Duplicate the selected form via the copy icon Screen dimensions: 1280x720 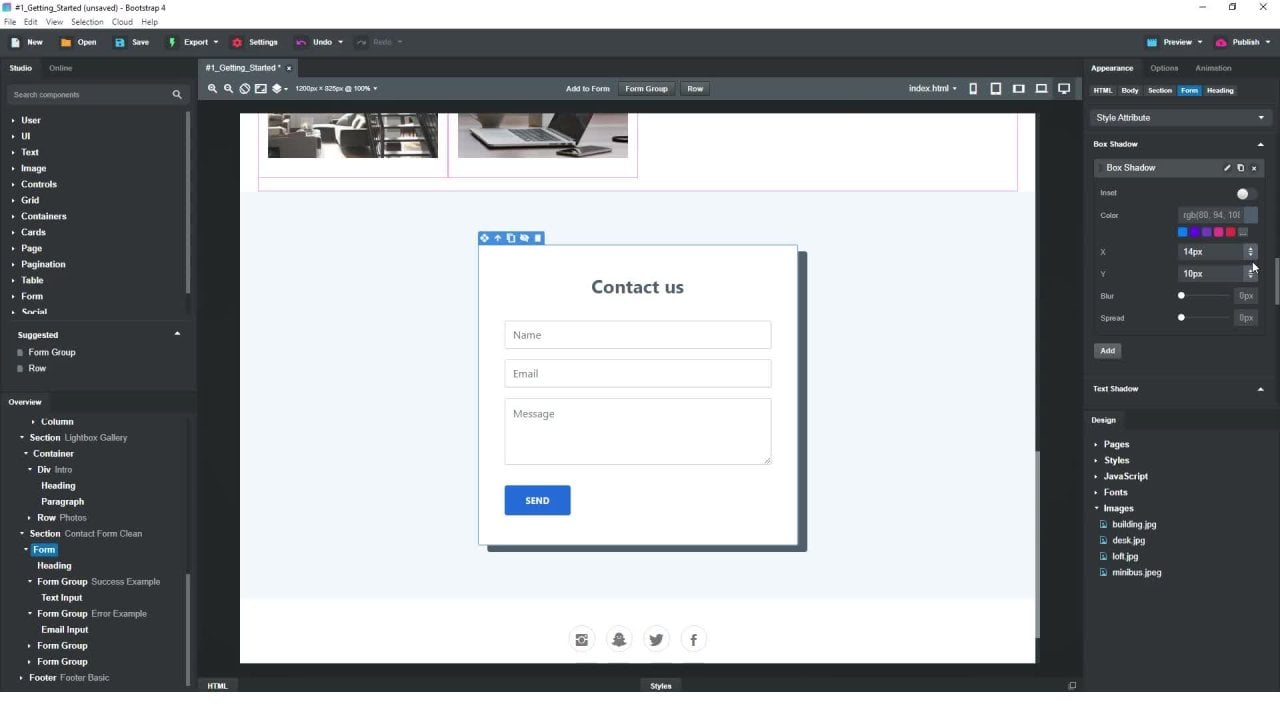[x=511, y=238]
